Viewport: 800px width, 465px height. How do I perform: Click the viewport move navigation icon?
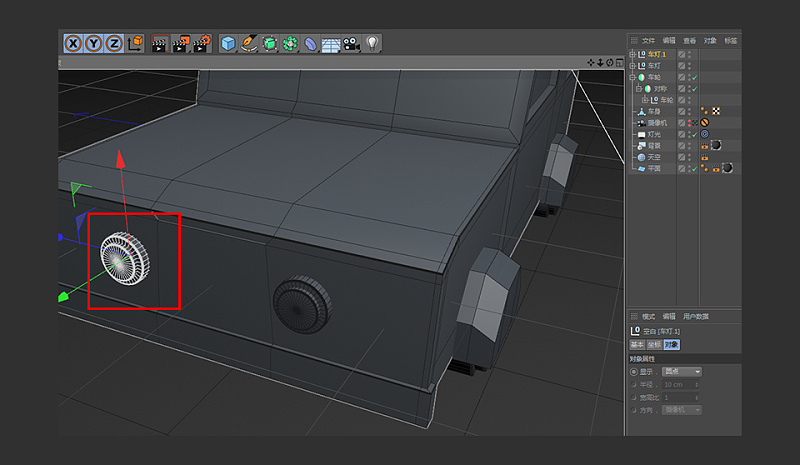tap(591, 62)
